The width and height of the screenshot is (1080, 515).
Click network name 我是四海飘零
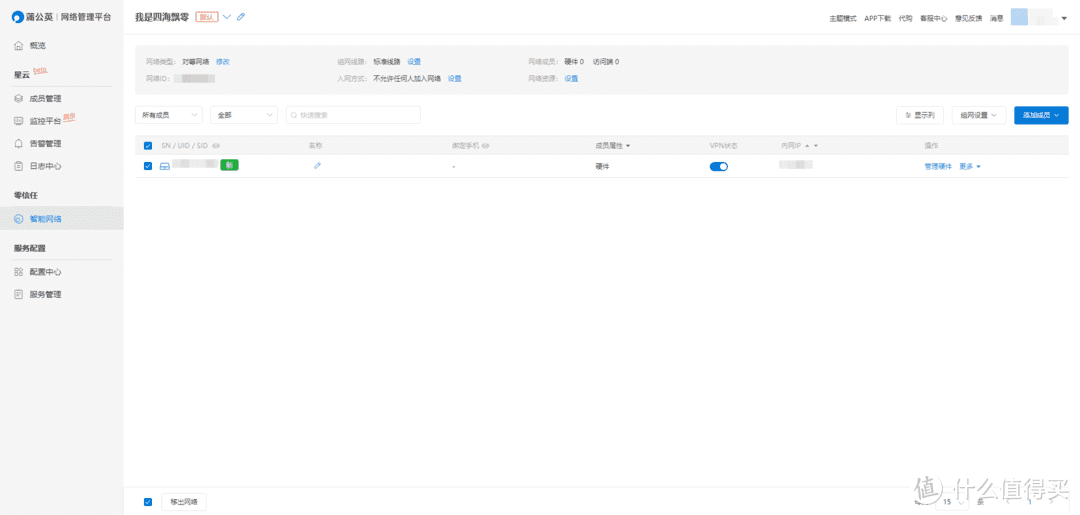[162, 17]
